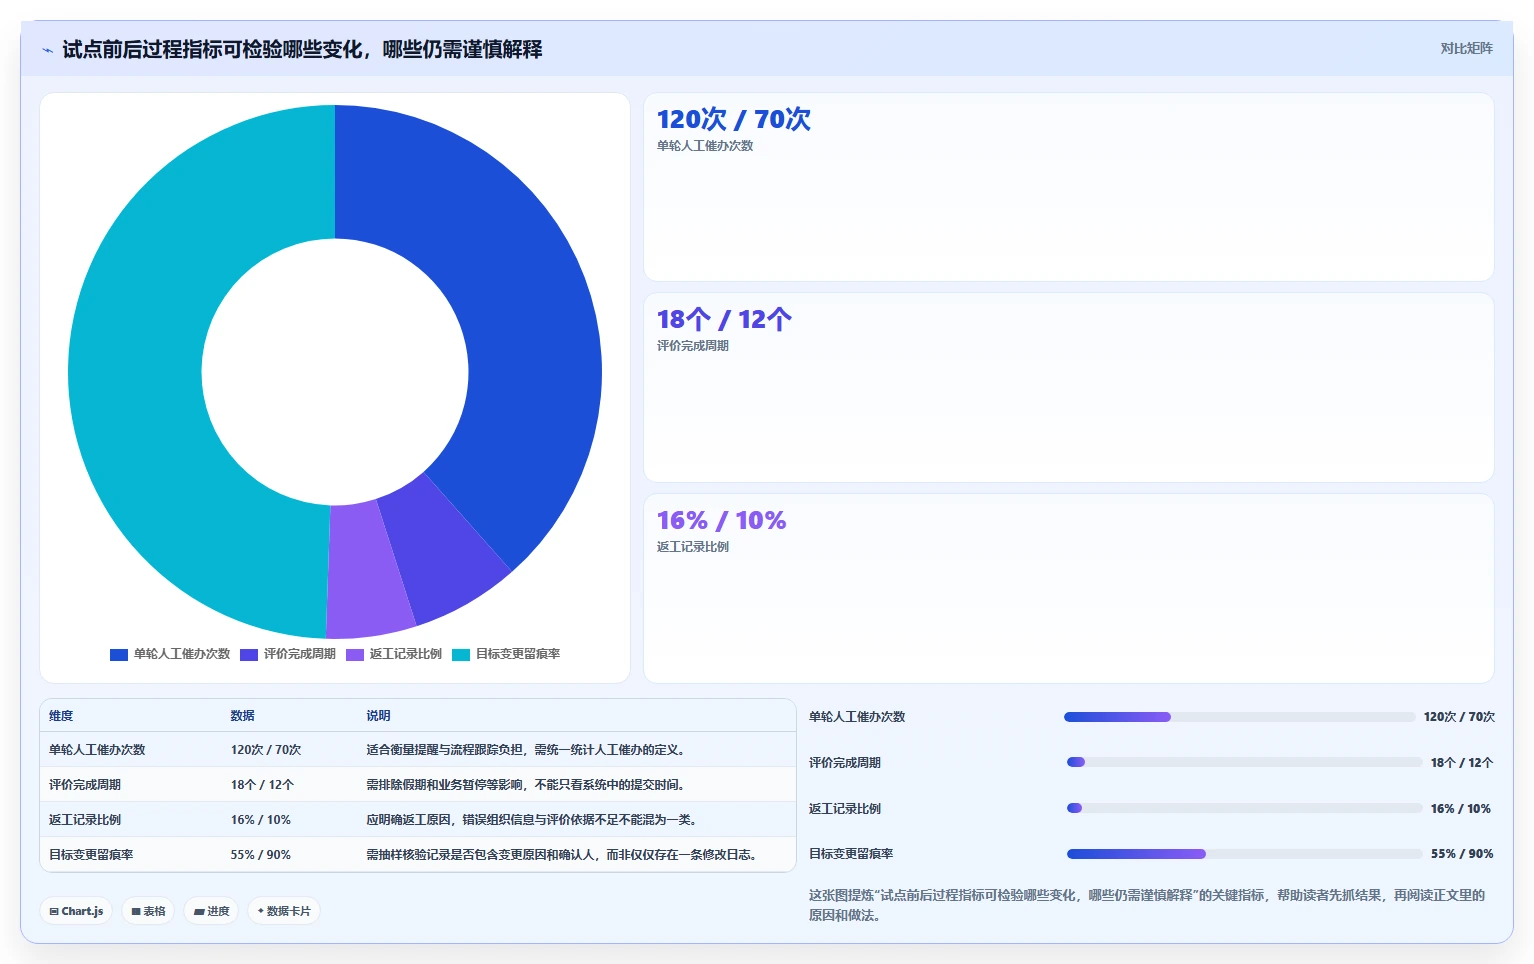The image size is (1534, 964).
Task: Click description starting 需排除假期和业务暂停
Action: [x=525, y=785]
